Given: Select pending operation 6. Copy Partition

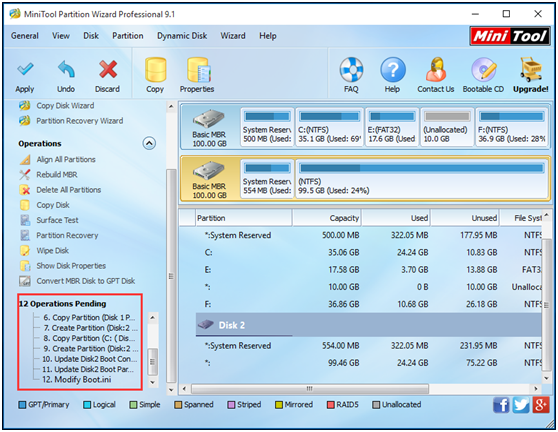Looking at the screenshot, I should 89,317.
